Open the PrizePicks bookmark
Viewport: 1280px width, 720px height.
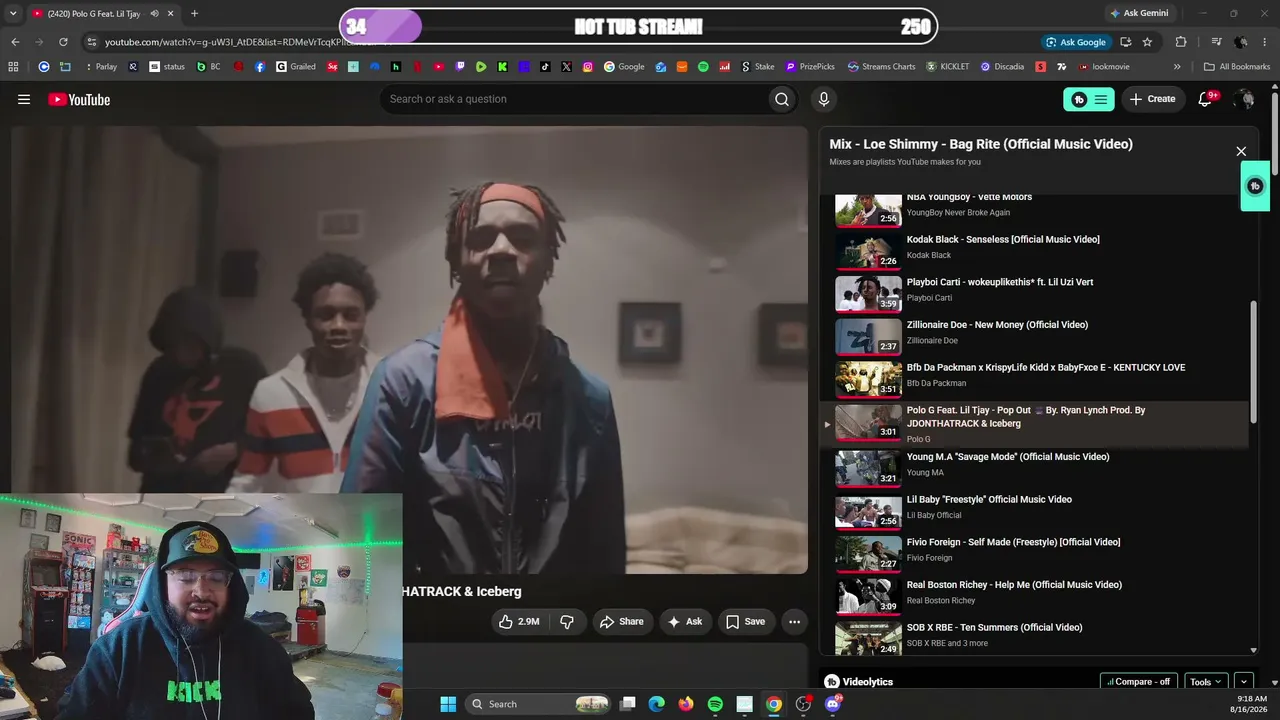[x=810, y=67]
